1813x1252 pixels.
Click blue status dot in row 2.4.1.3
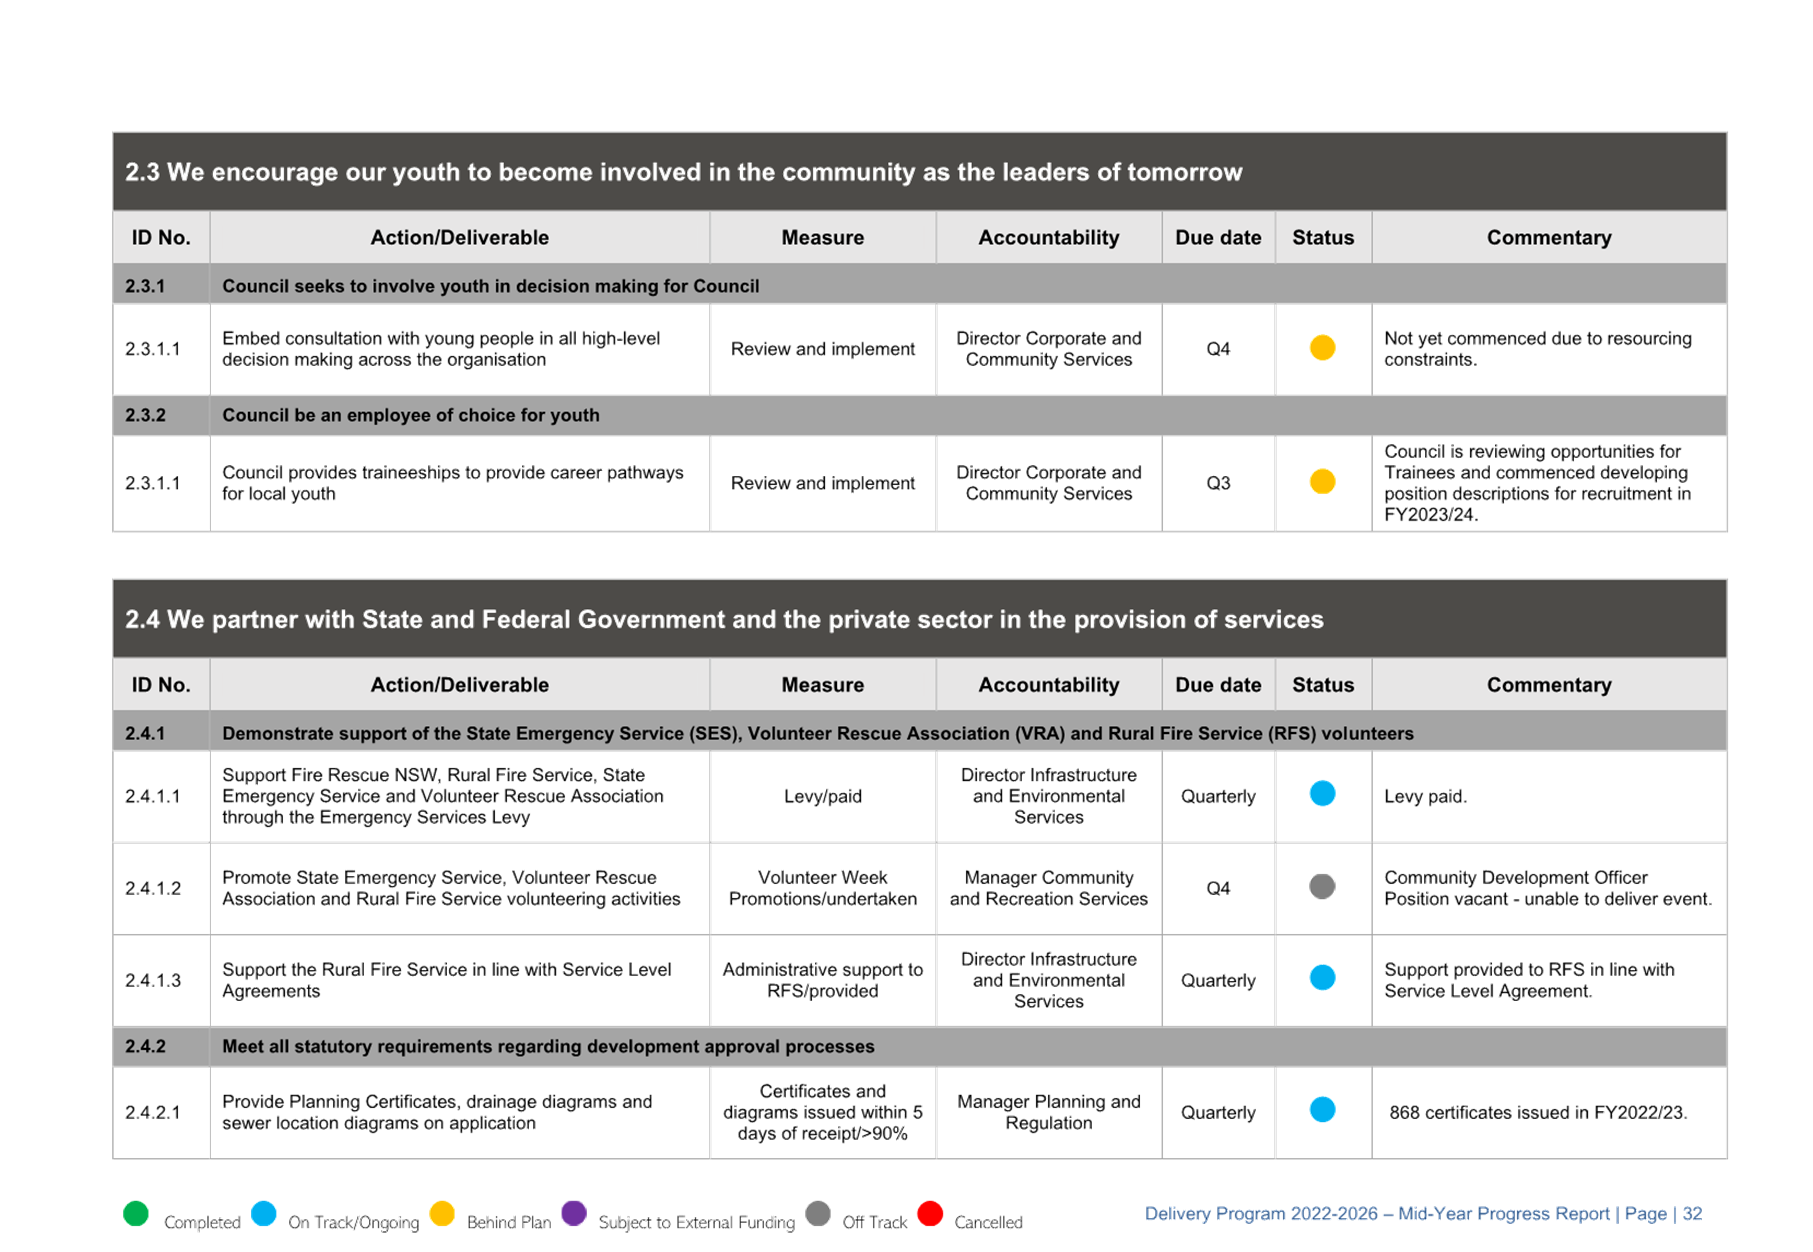(1322, 978)
